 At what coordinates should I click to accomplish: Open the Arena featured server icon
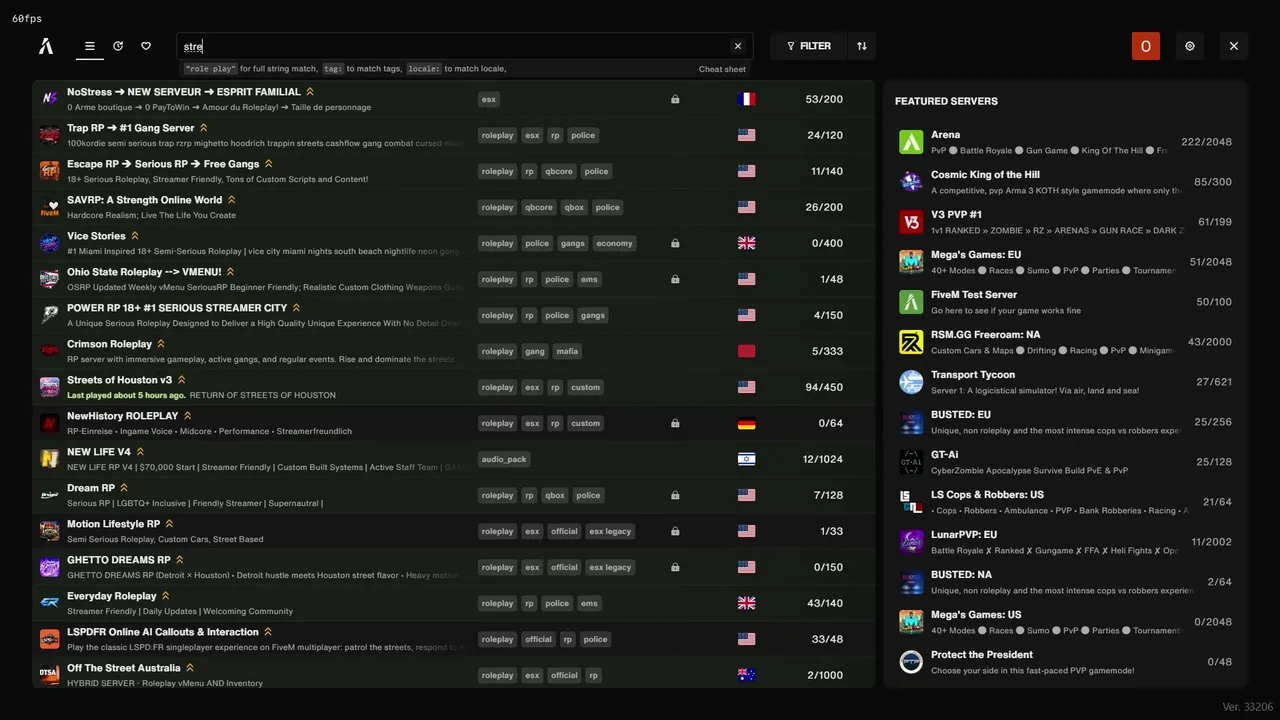(x=911, y=142)
